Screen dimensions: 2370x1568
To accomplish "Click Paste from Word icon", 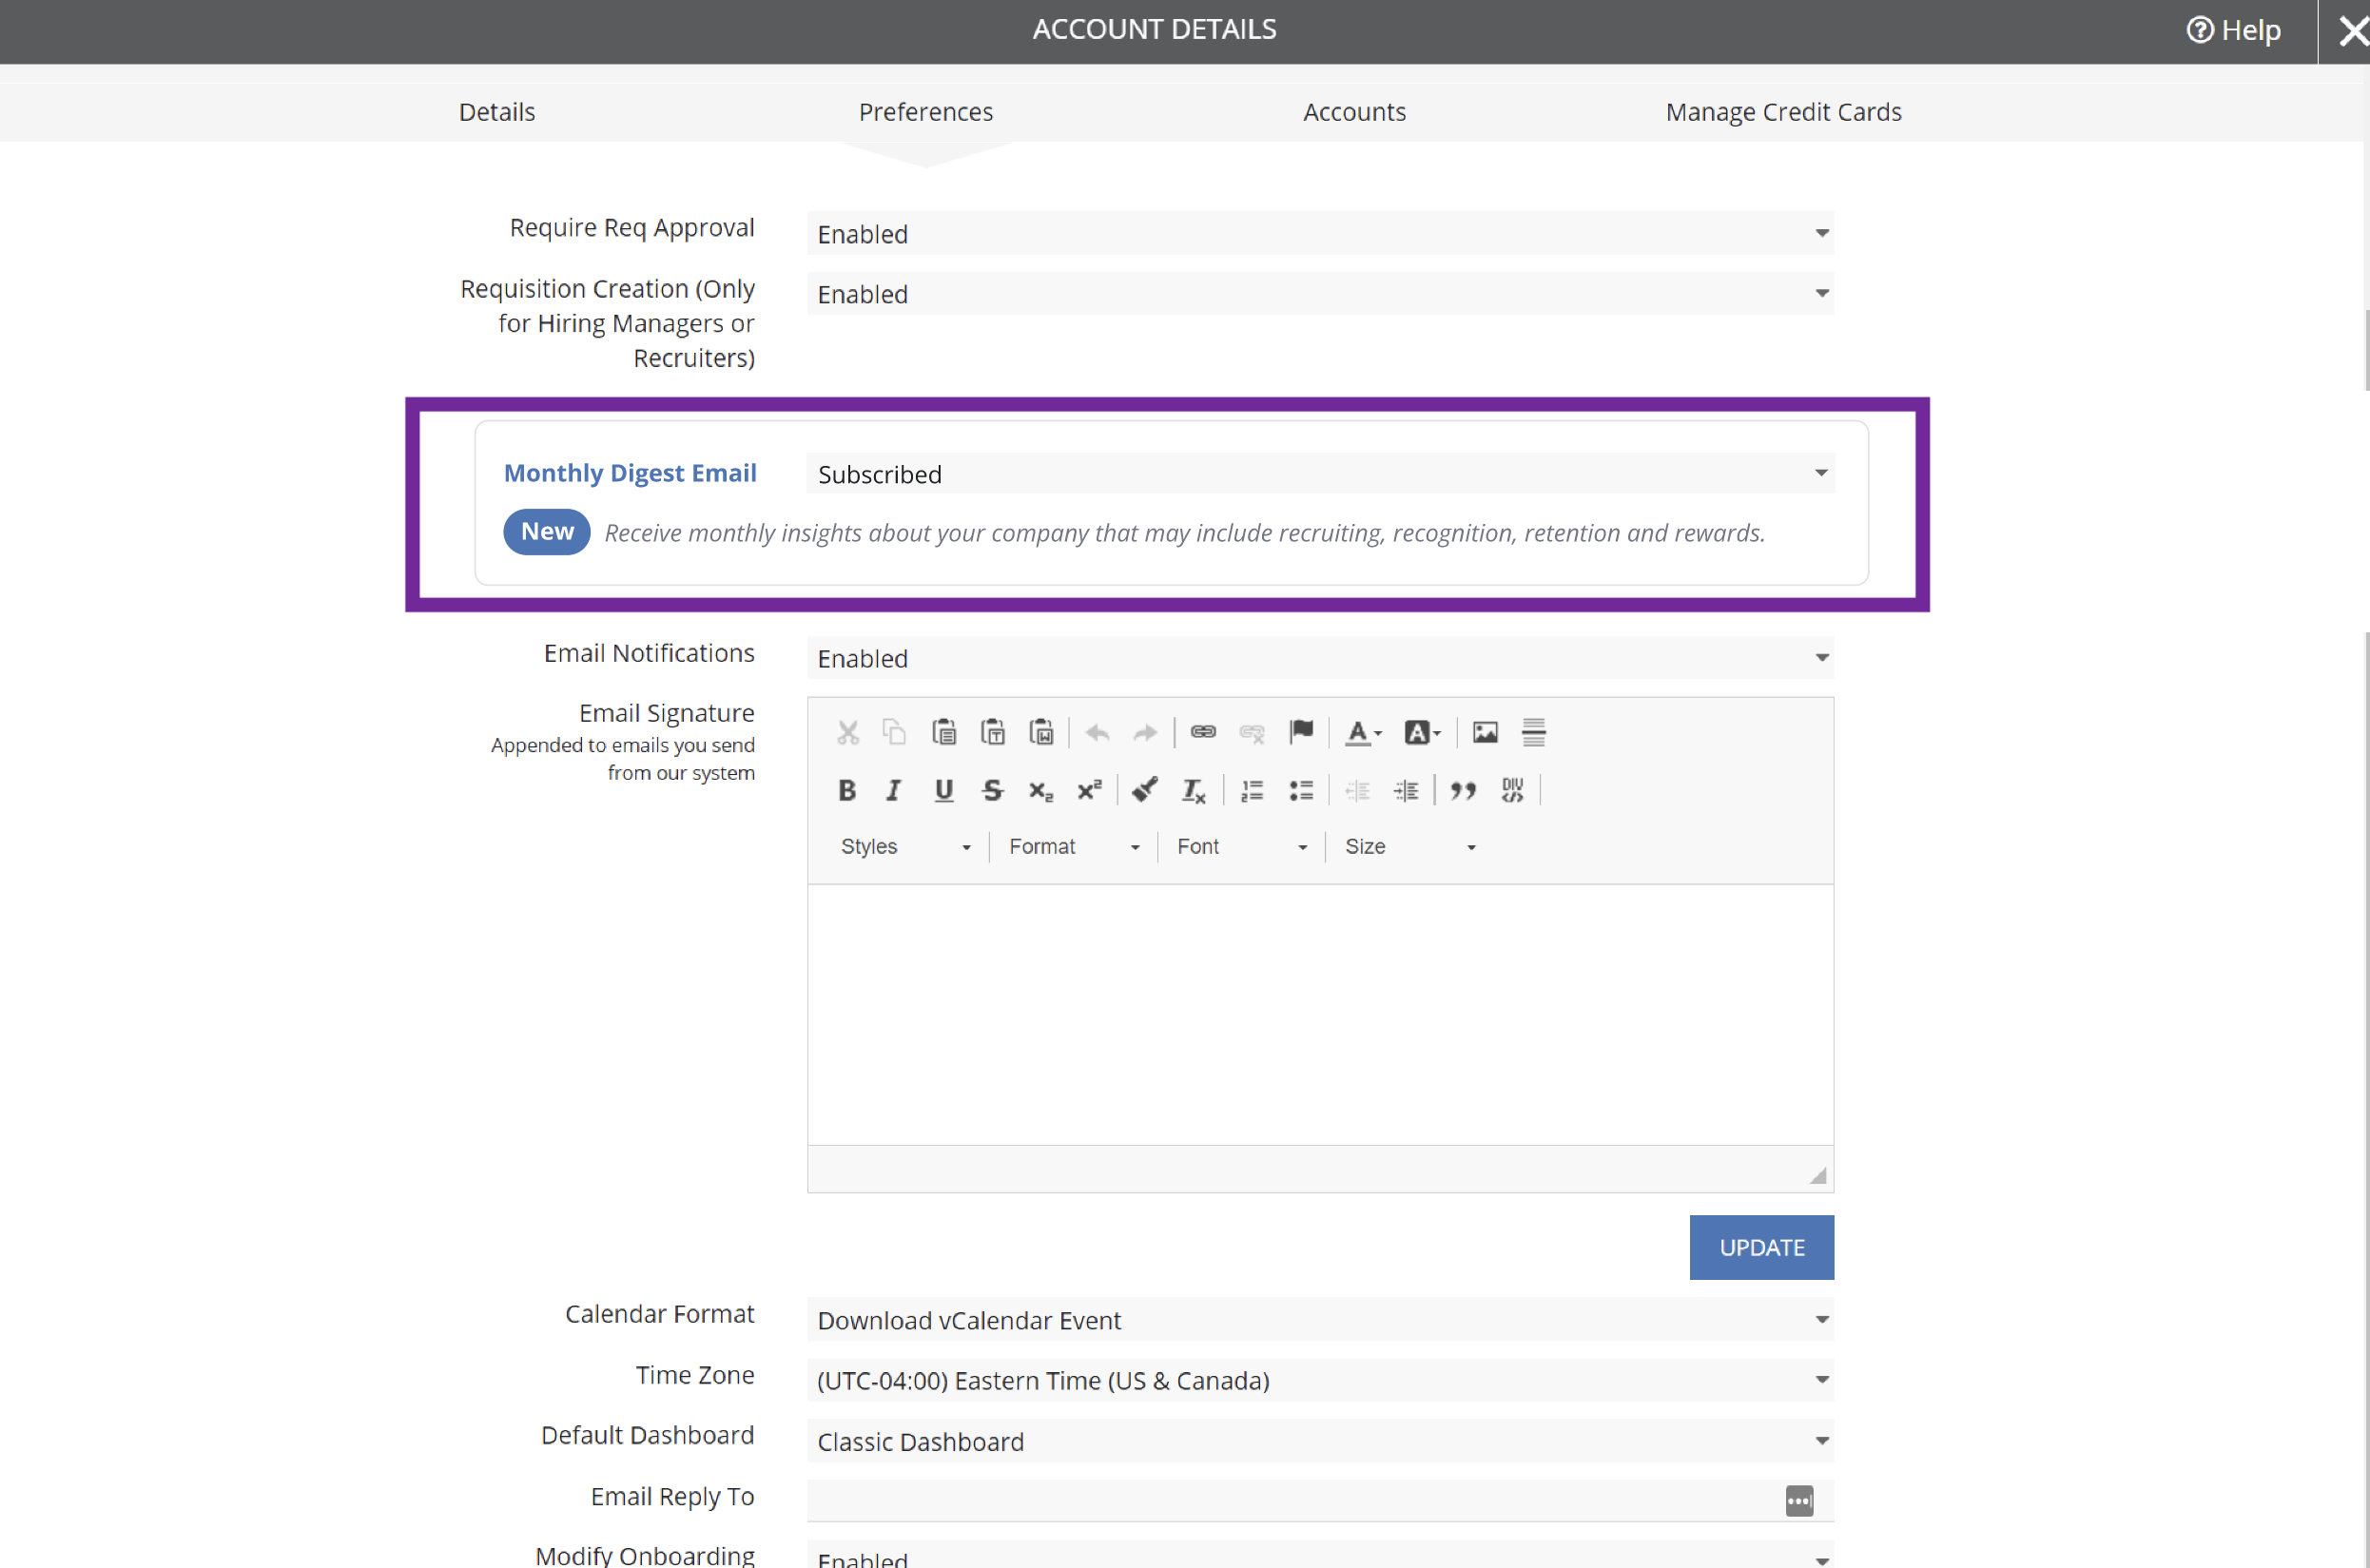I will 1041,733.
